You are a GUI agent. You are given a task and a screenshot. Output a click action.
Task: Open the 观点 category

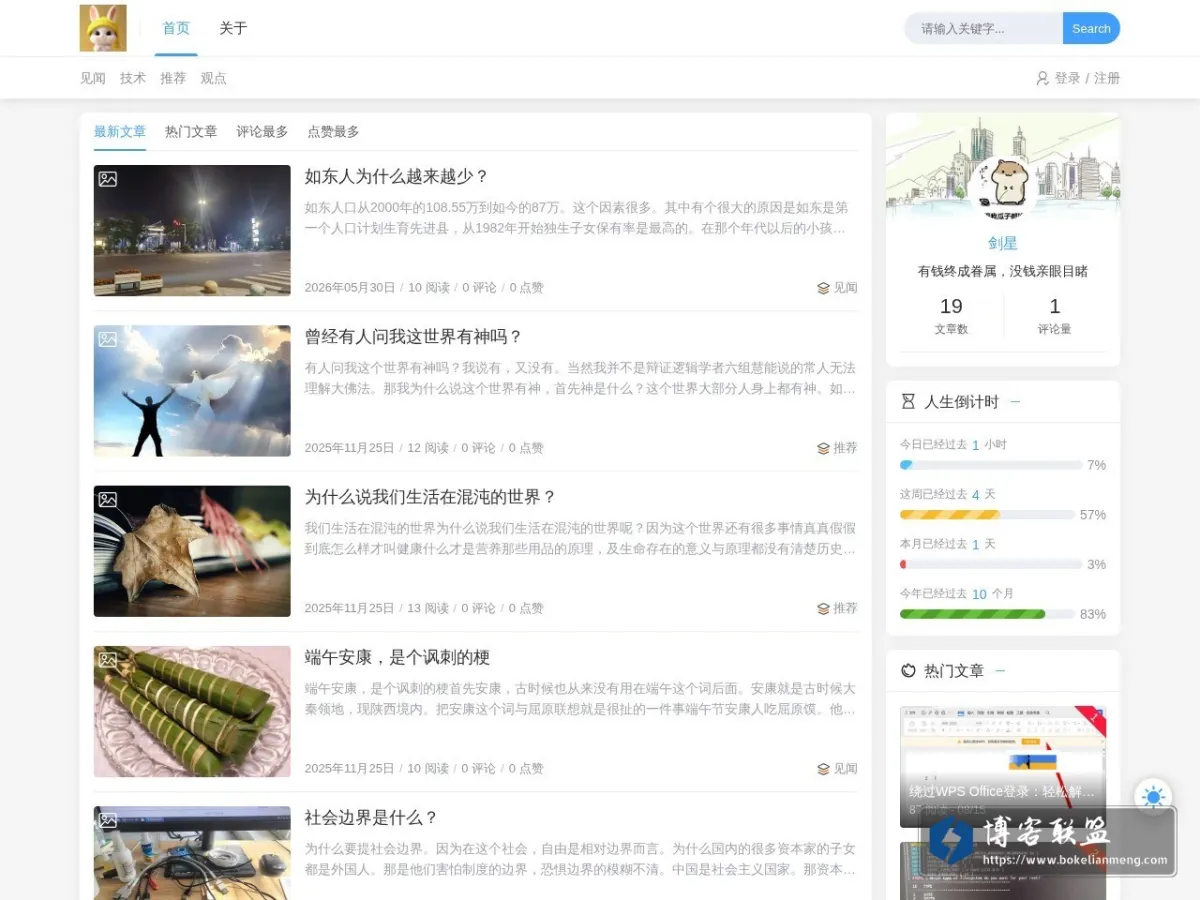click(213, 78)
